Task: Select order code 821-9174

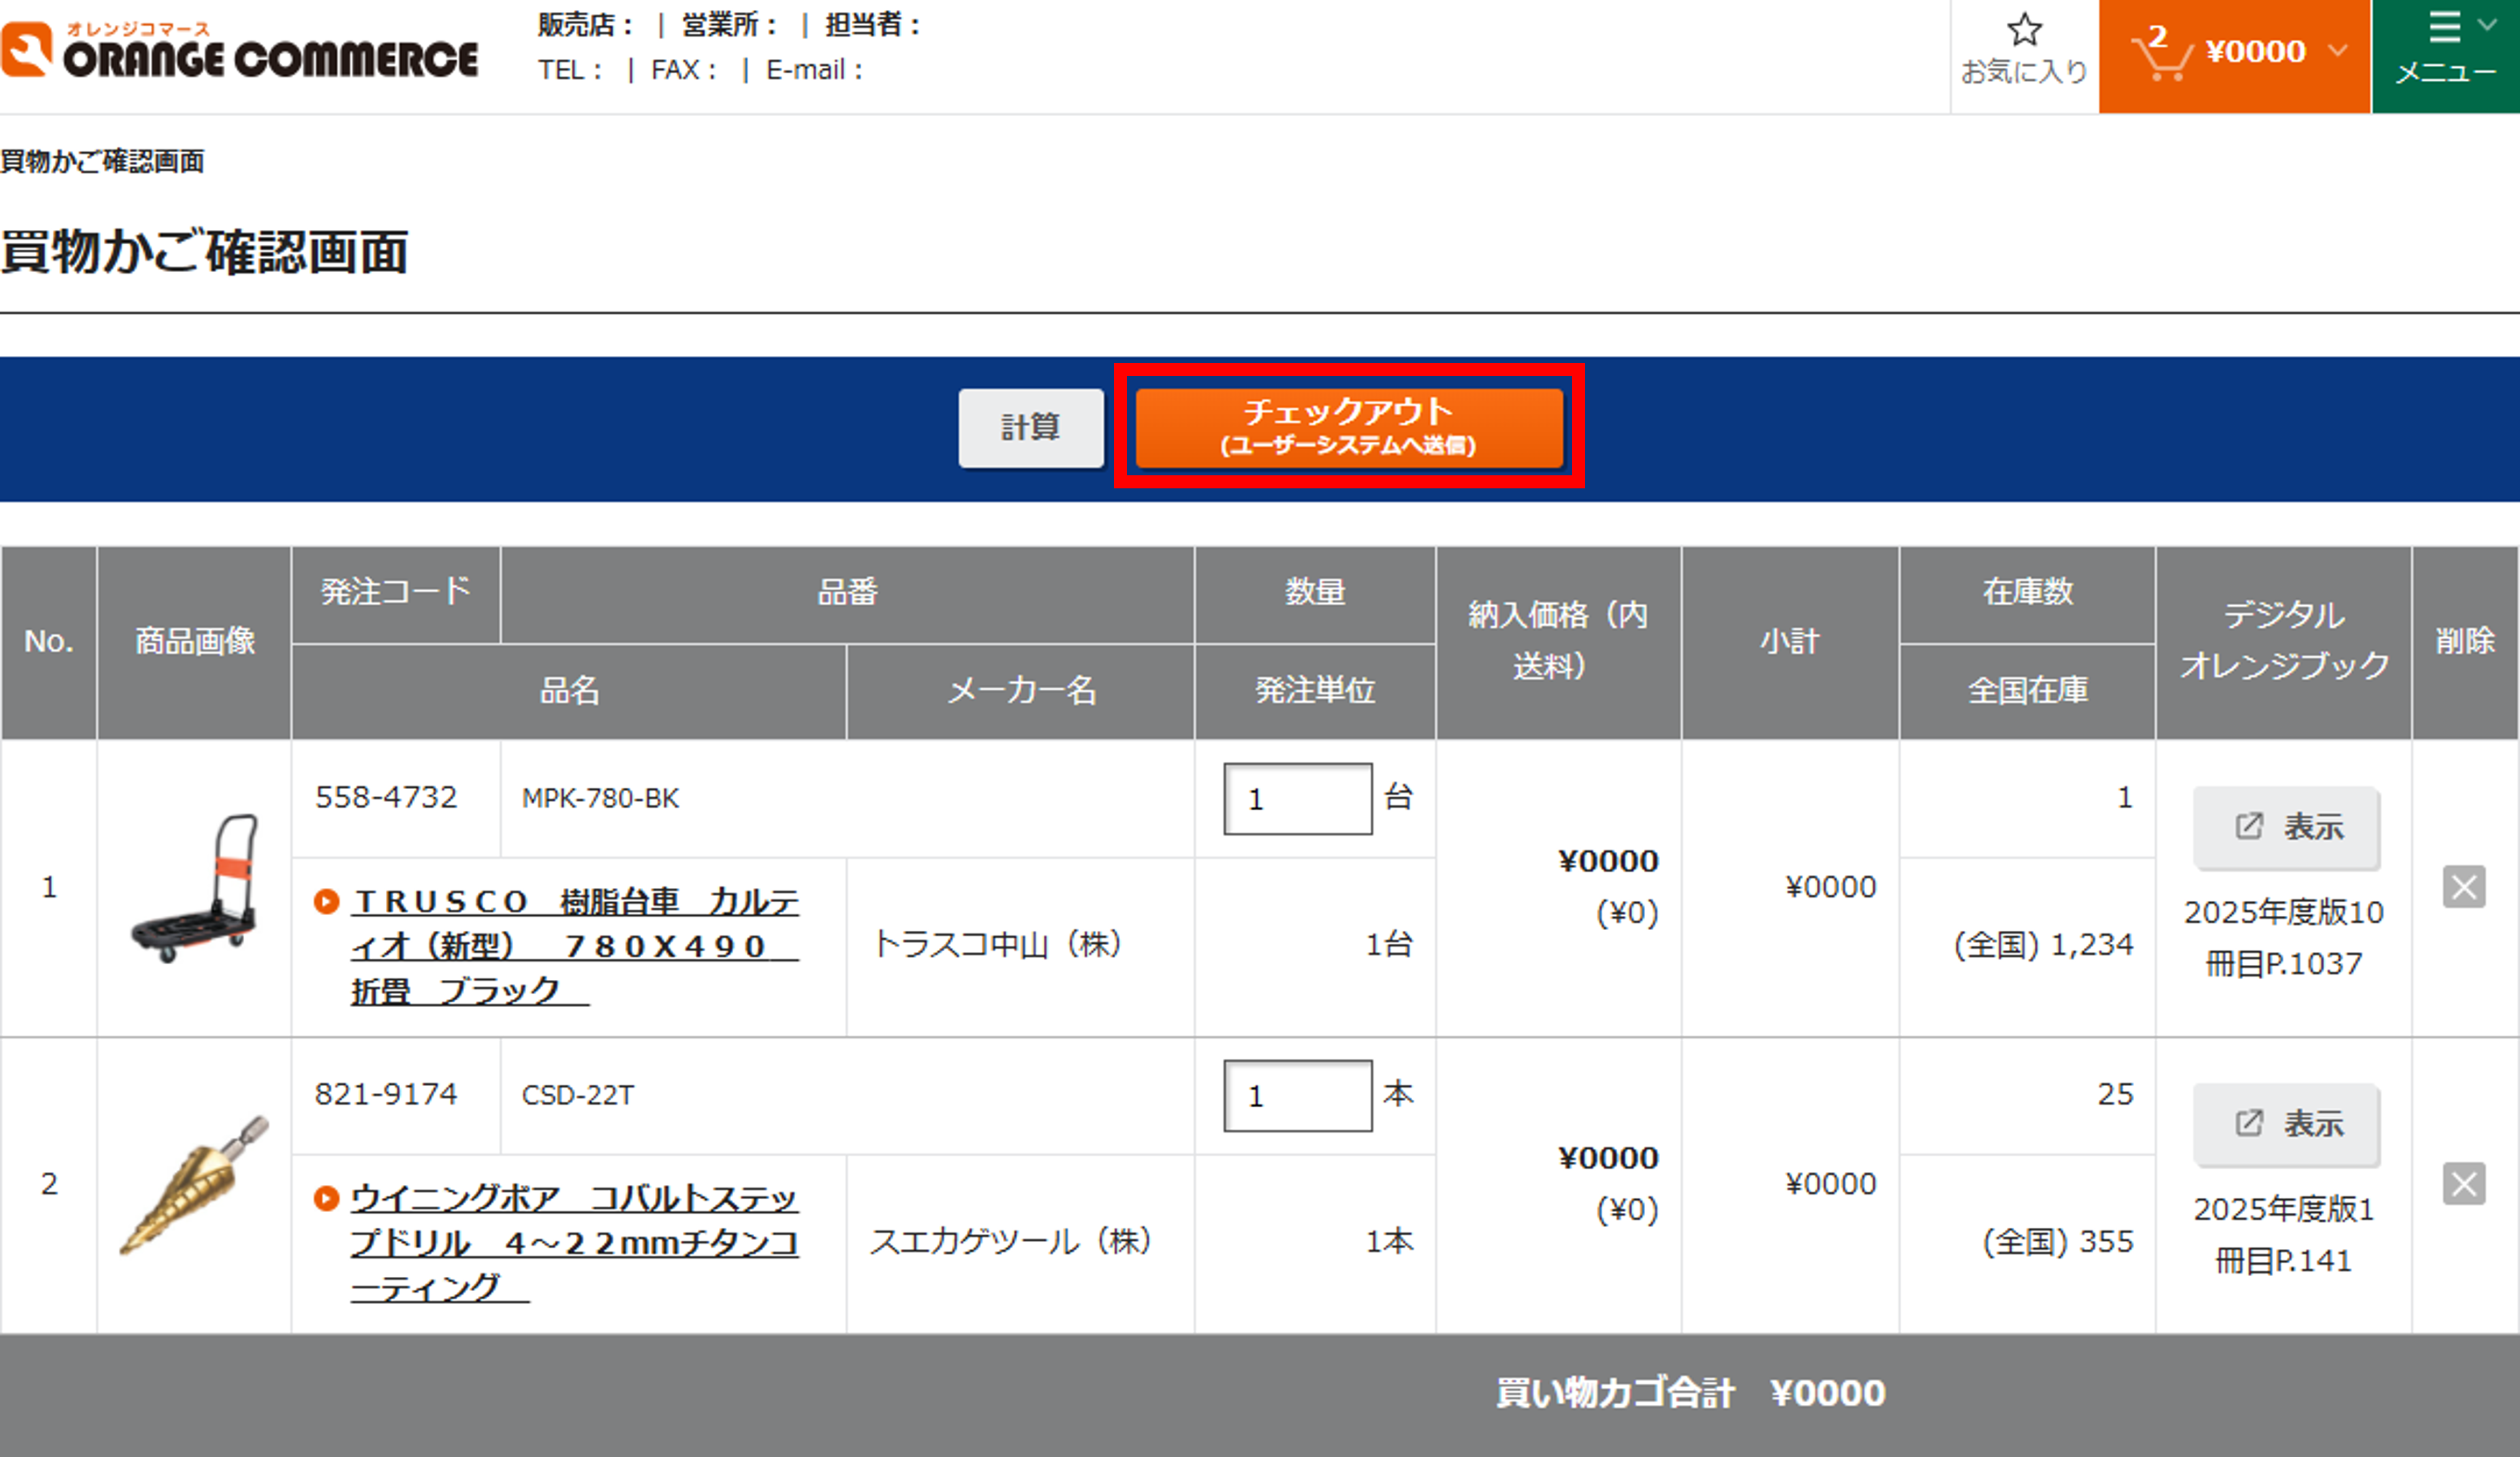Action: pos(386,1095)
